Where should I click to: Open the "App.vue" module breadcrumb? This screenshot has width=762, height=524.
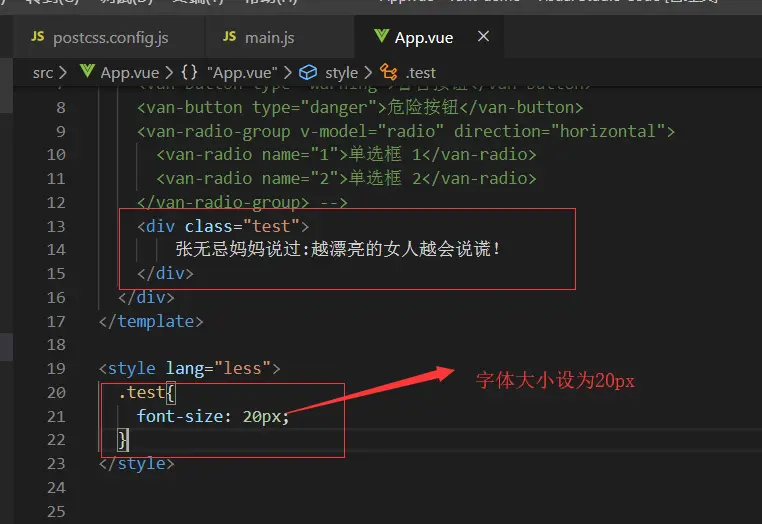[242, 73]
